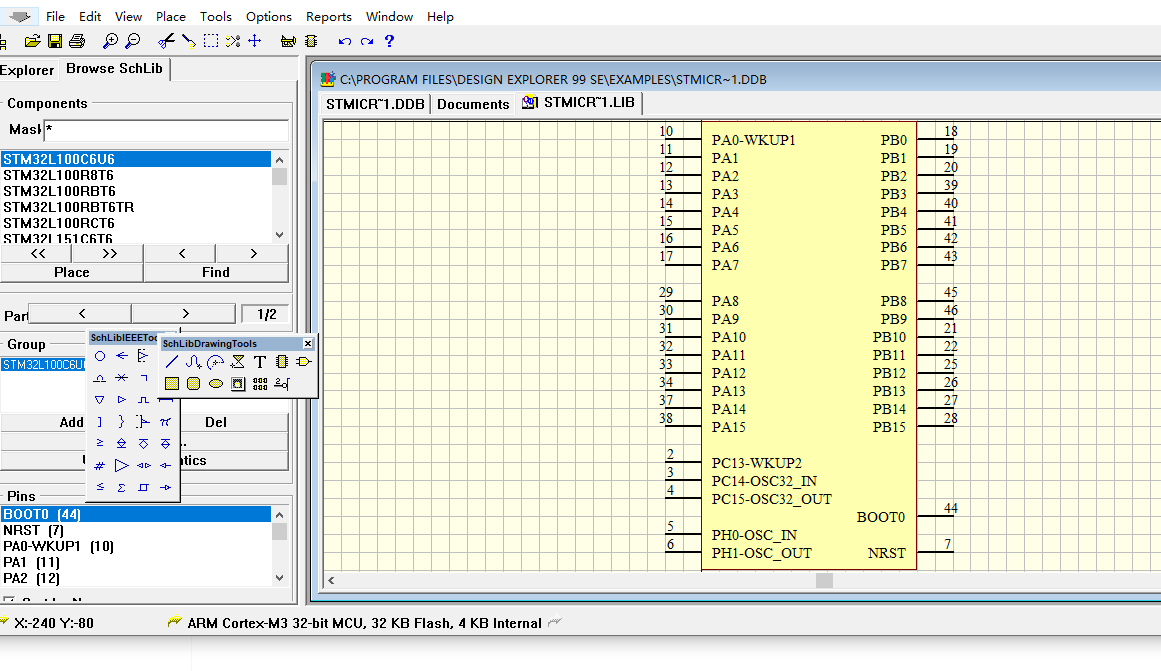Select the Place Pin tool icon
Screen dimensions: 1161x671
[281, 384]
